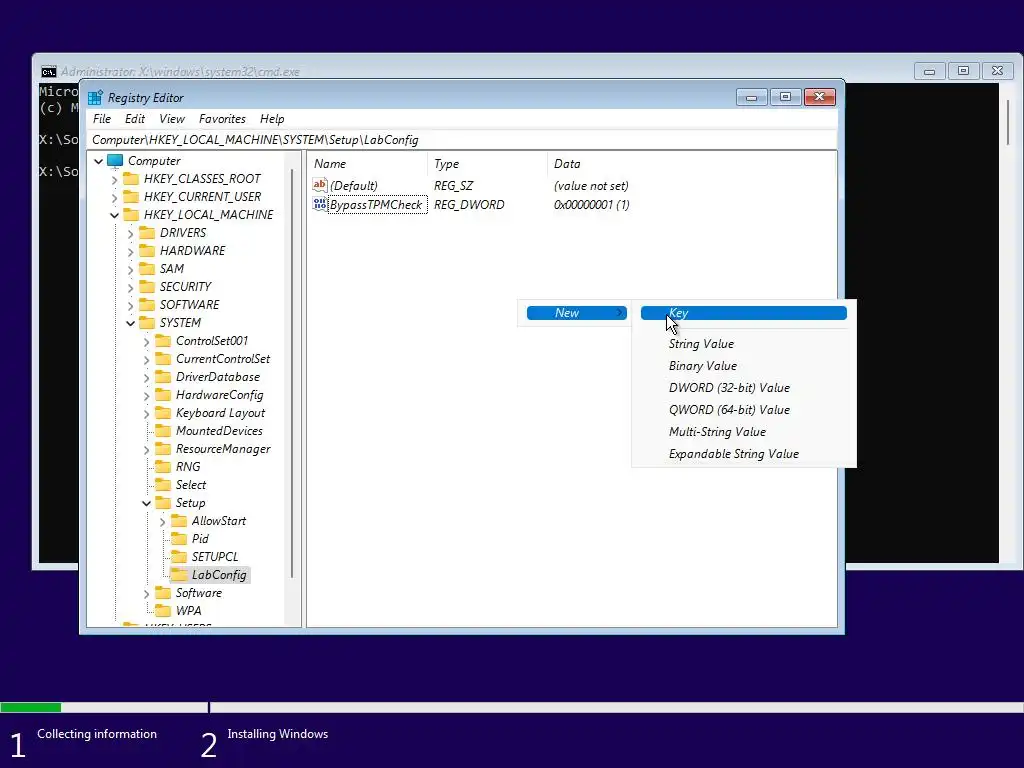The height and width of the screenshot is (768, 1024).
Task: Expand the DRIVERS key
Action: [x=131, y=233]
